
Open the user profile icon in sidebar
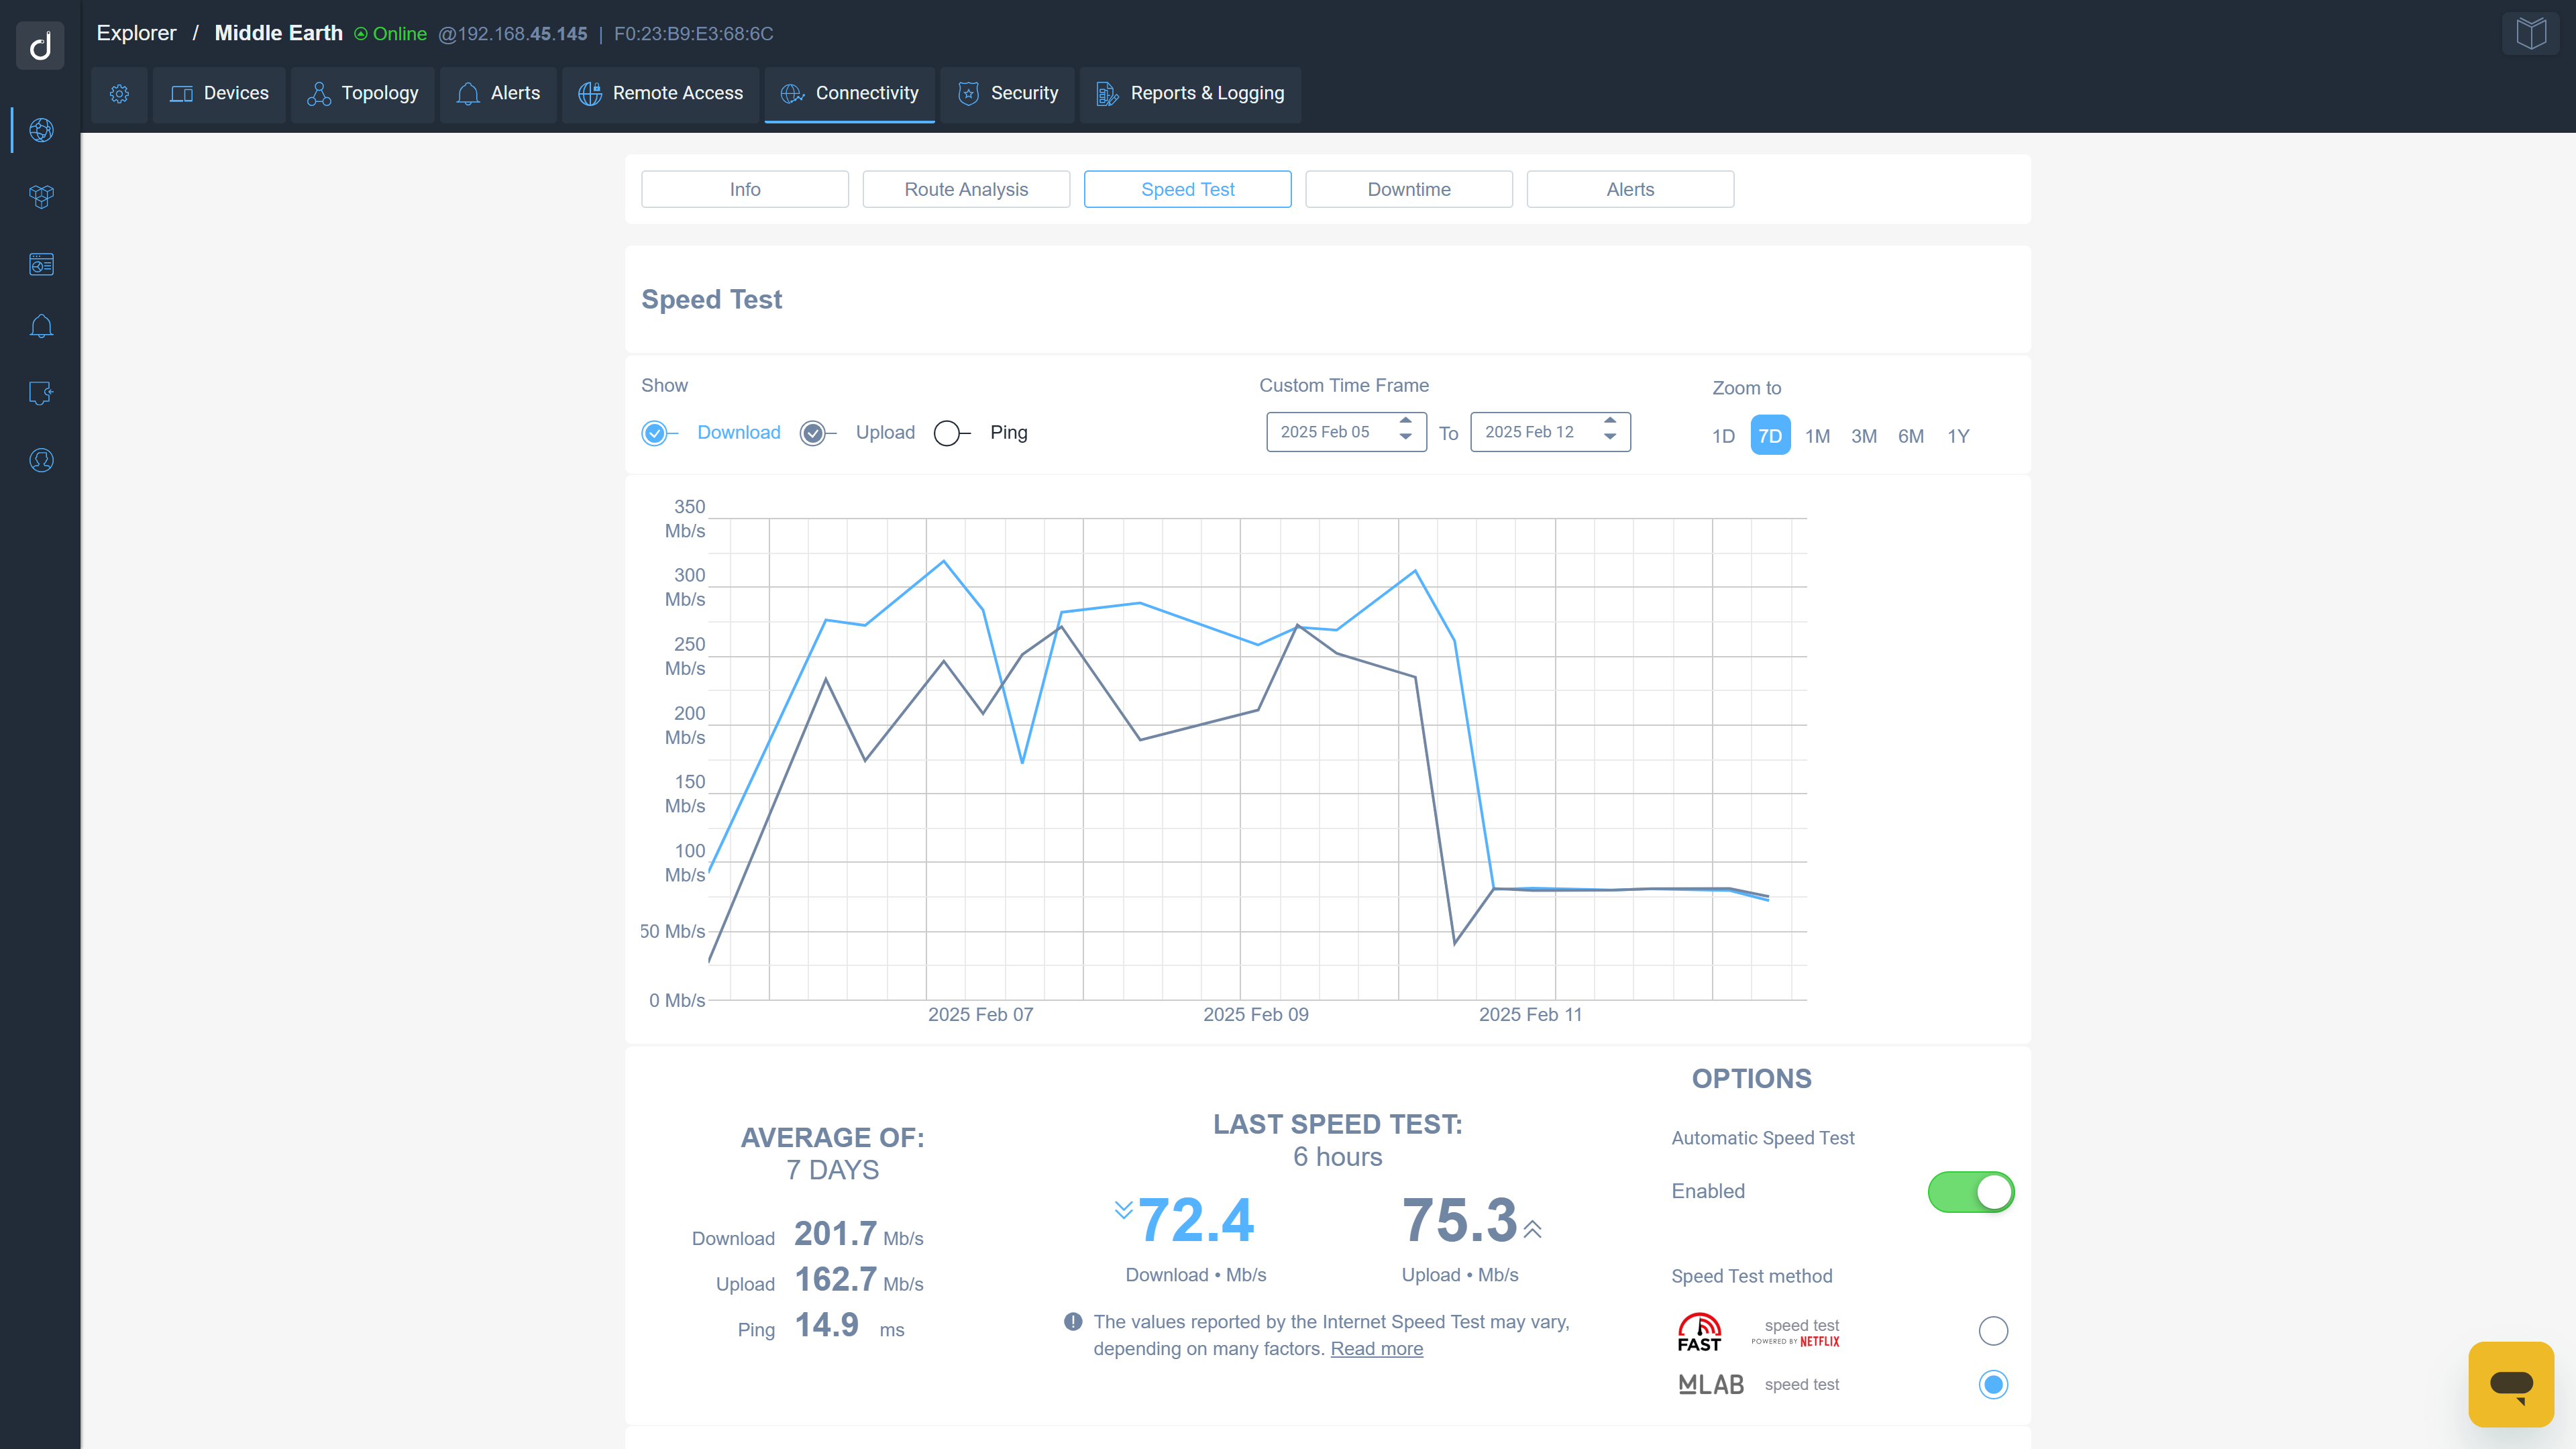coord(41,460)
